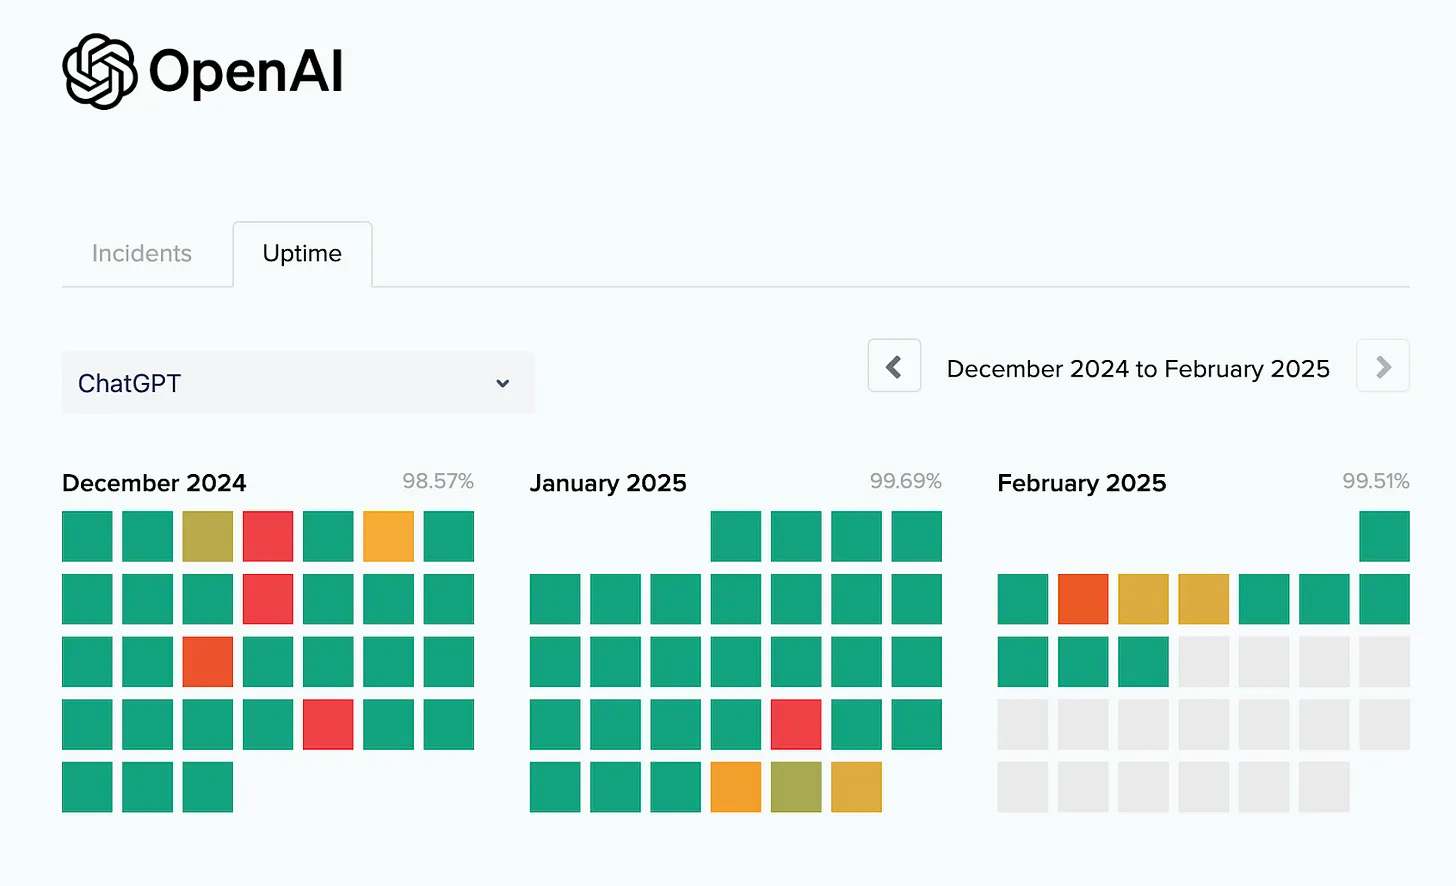This screenshot has width=1456, height=886.
Task: Select the red-orange December 17, 2024 square
Action: (208, 662)
